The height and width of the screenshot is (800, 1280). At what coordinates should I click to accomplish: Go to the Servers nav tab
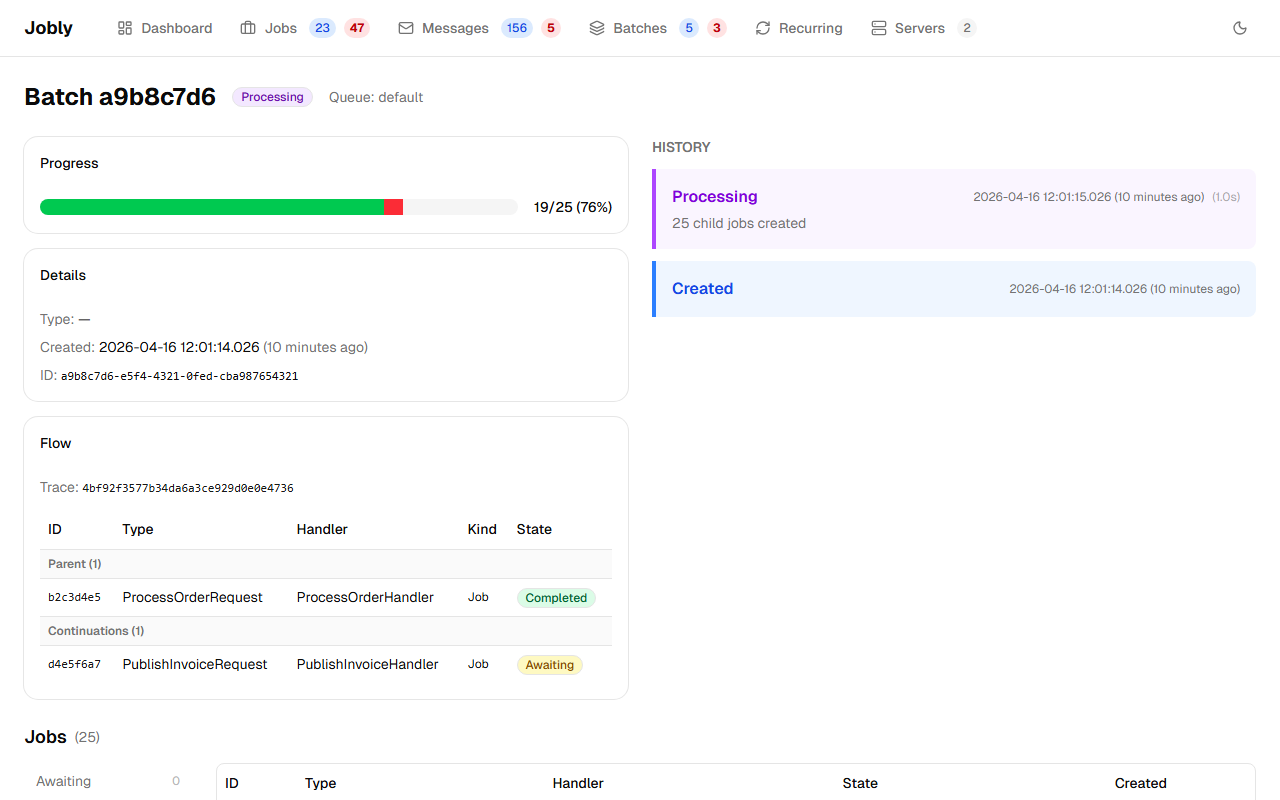919,28
